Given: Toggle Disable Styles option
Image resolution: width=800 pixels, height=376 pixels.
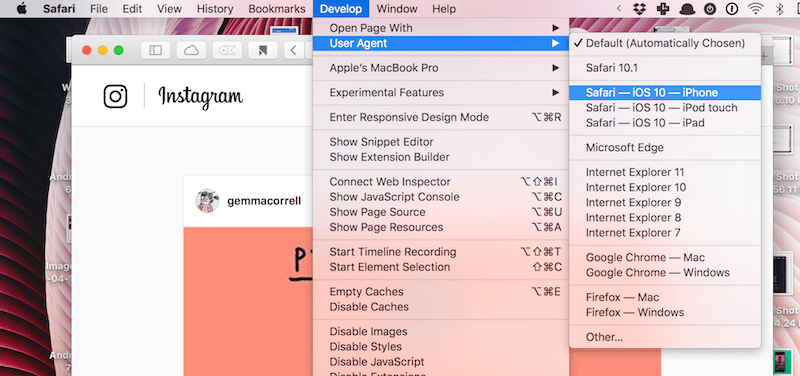Looking at the screenshot, I should point(441,347).
